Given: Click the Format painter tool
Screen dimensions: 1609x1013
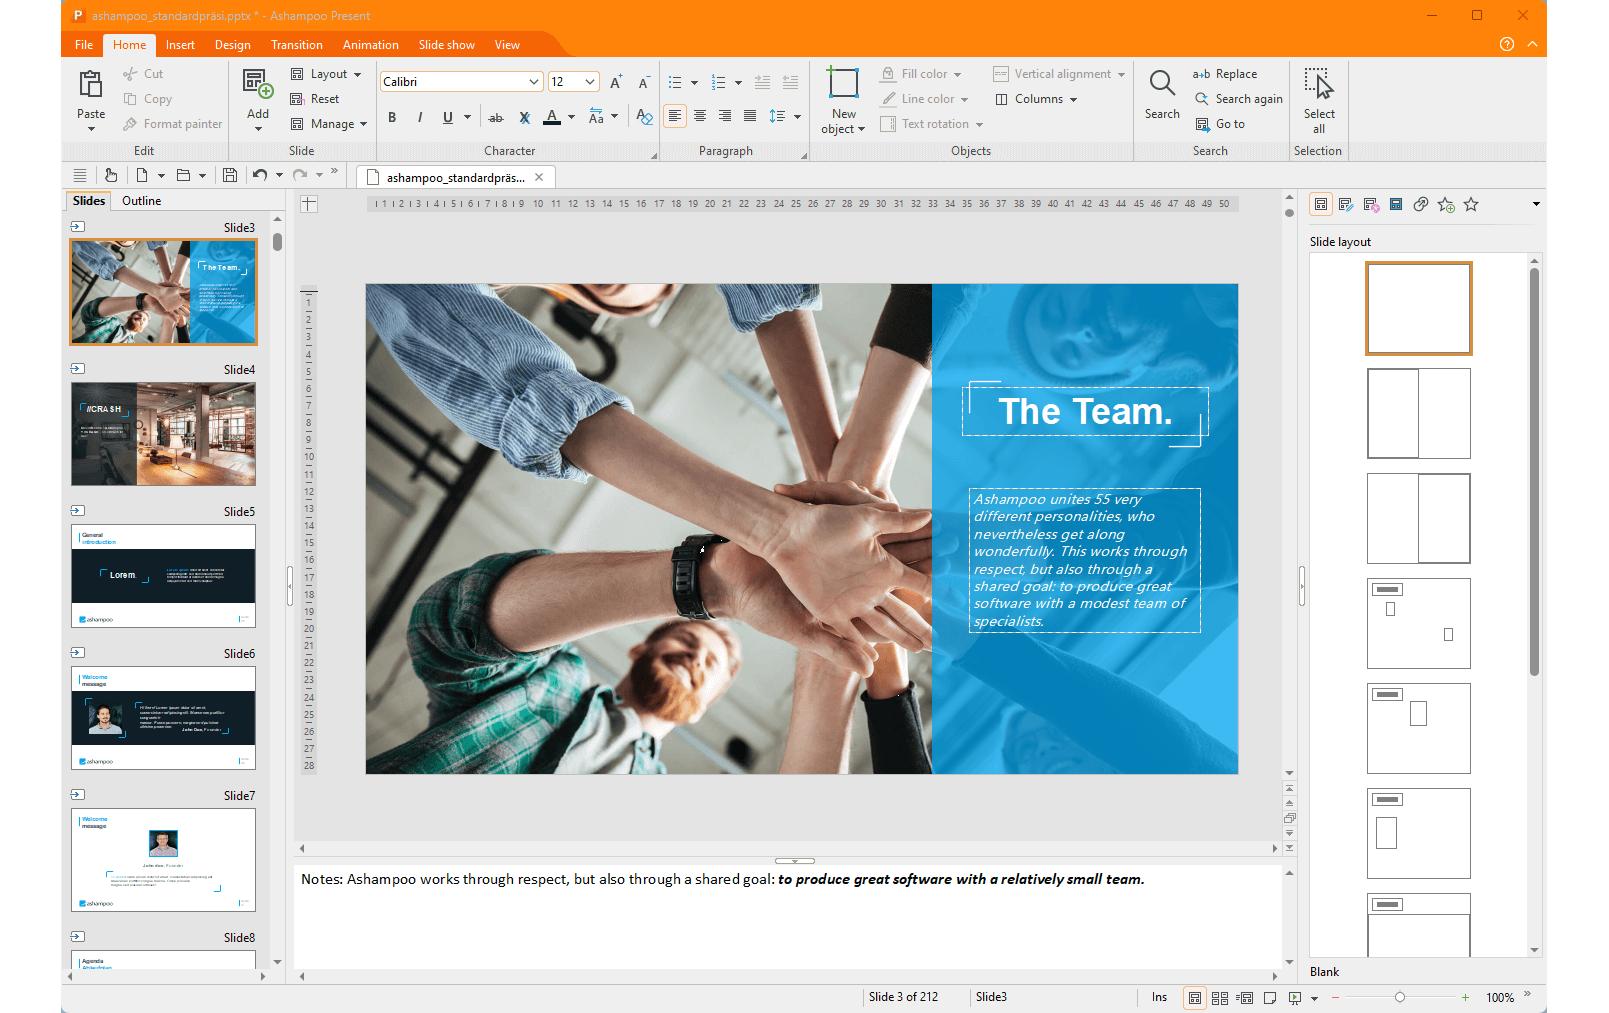Looking at the screenshot, I should click(x=172, y=124).
